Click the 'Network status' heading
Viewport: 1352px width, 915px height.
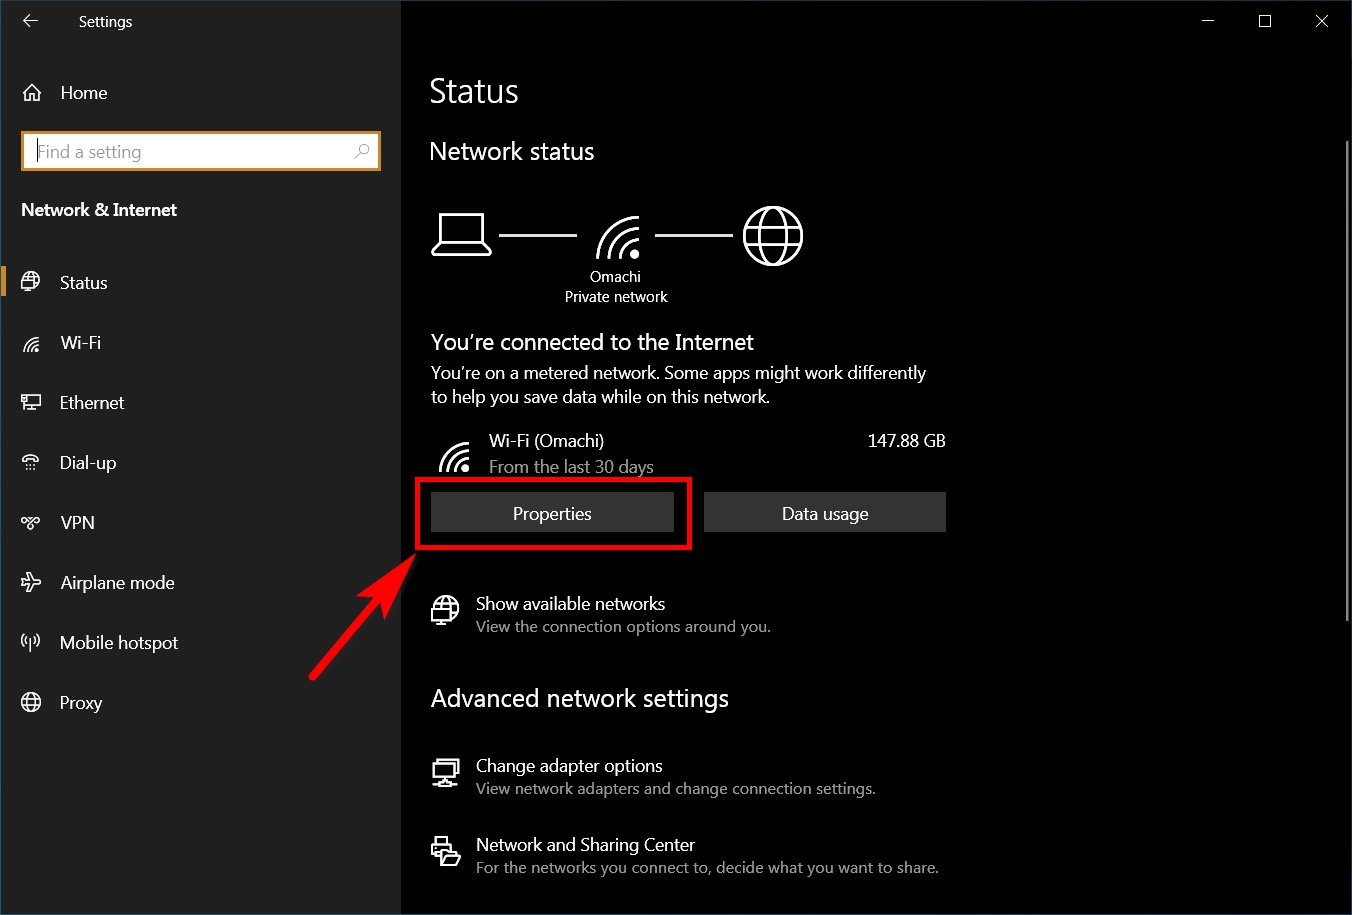[x=512, y=151]
